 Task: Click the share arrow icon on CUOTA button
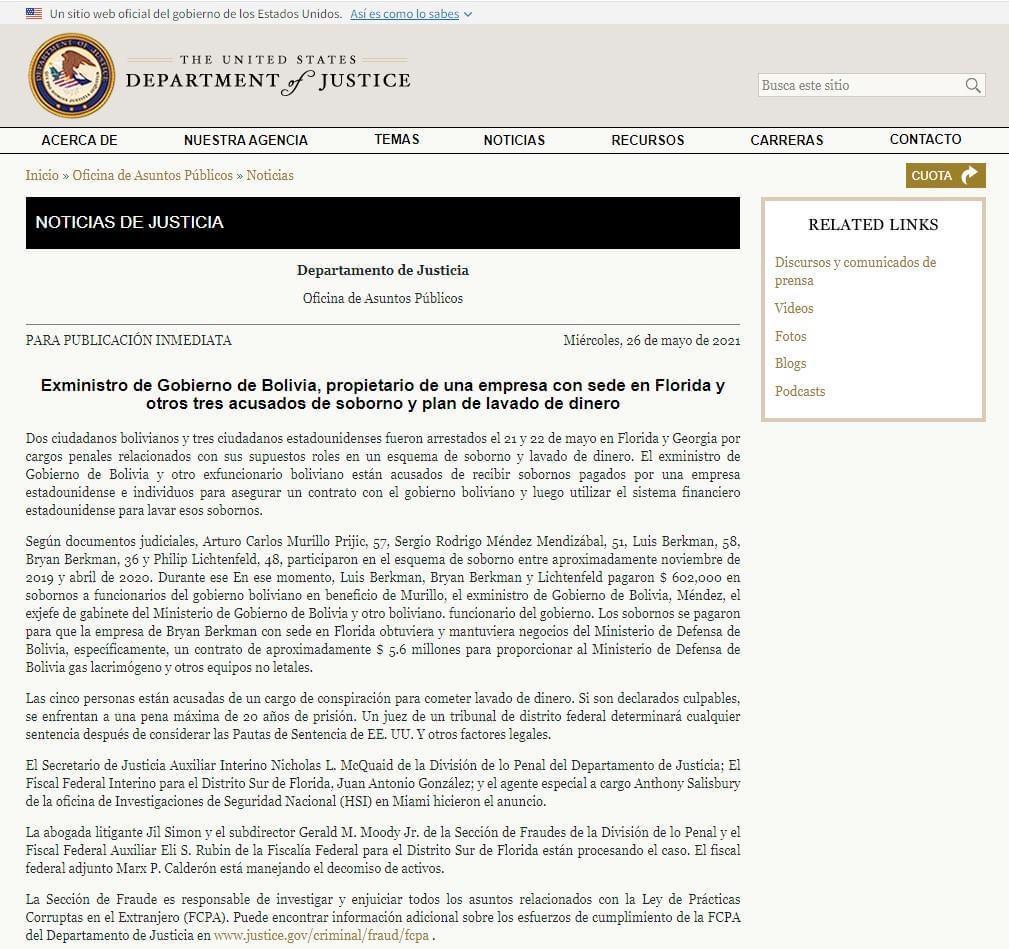(968, 175)
